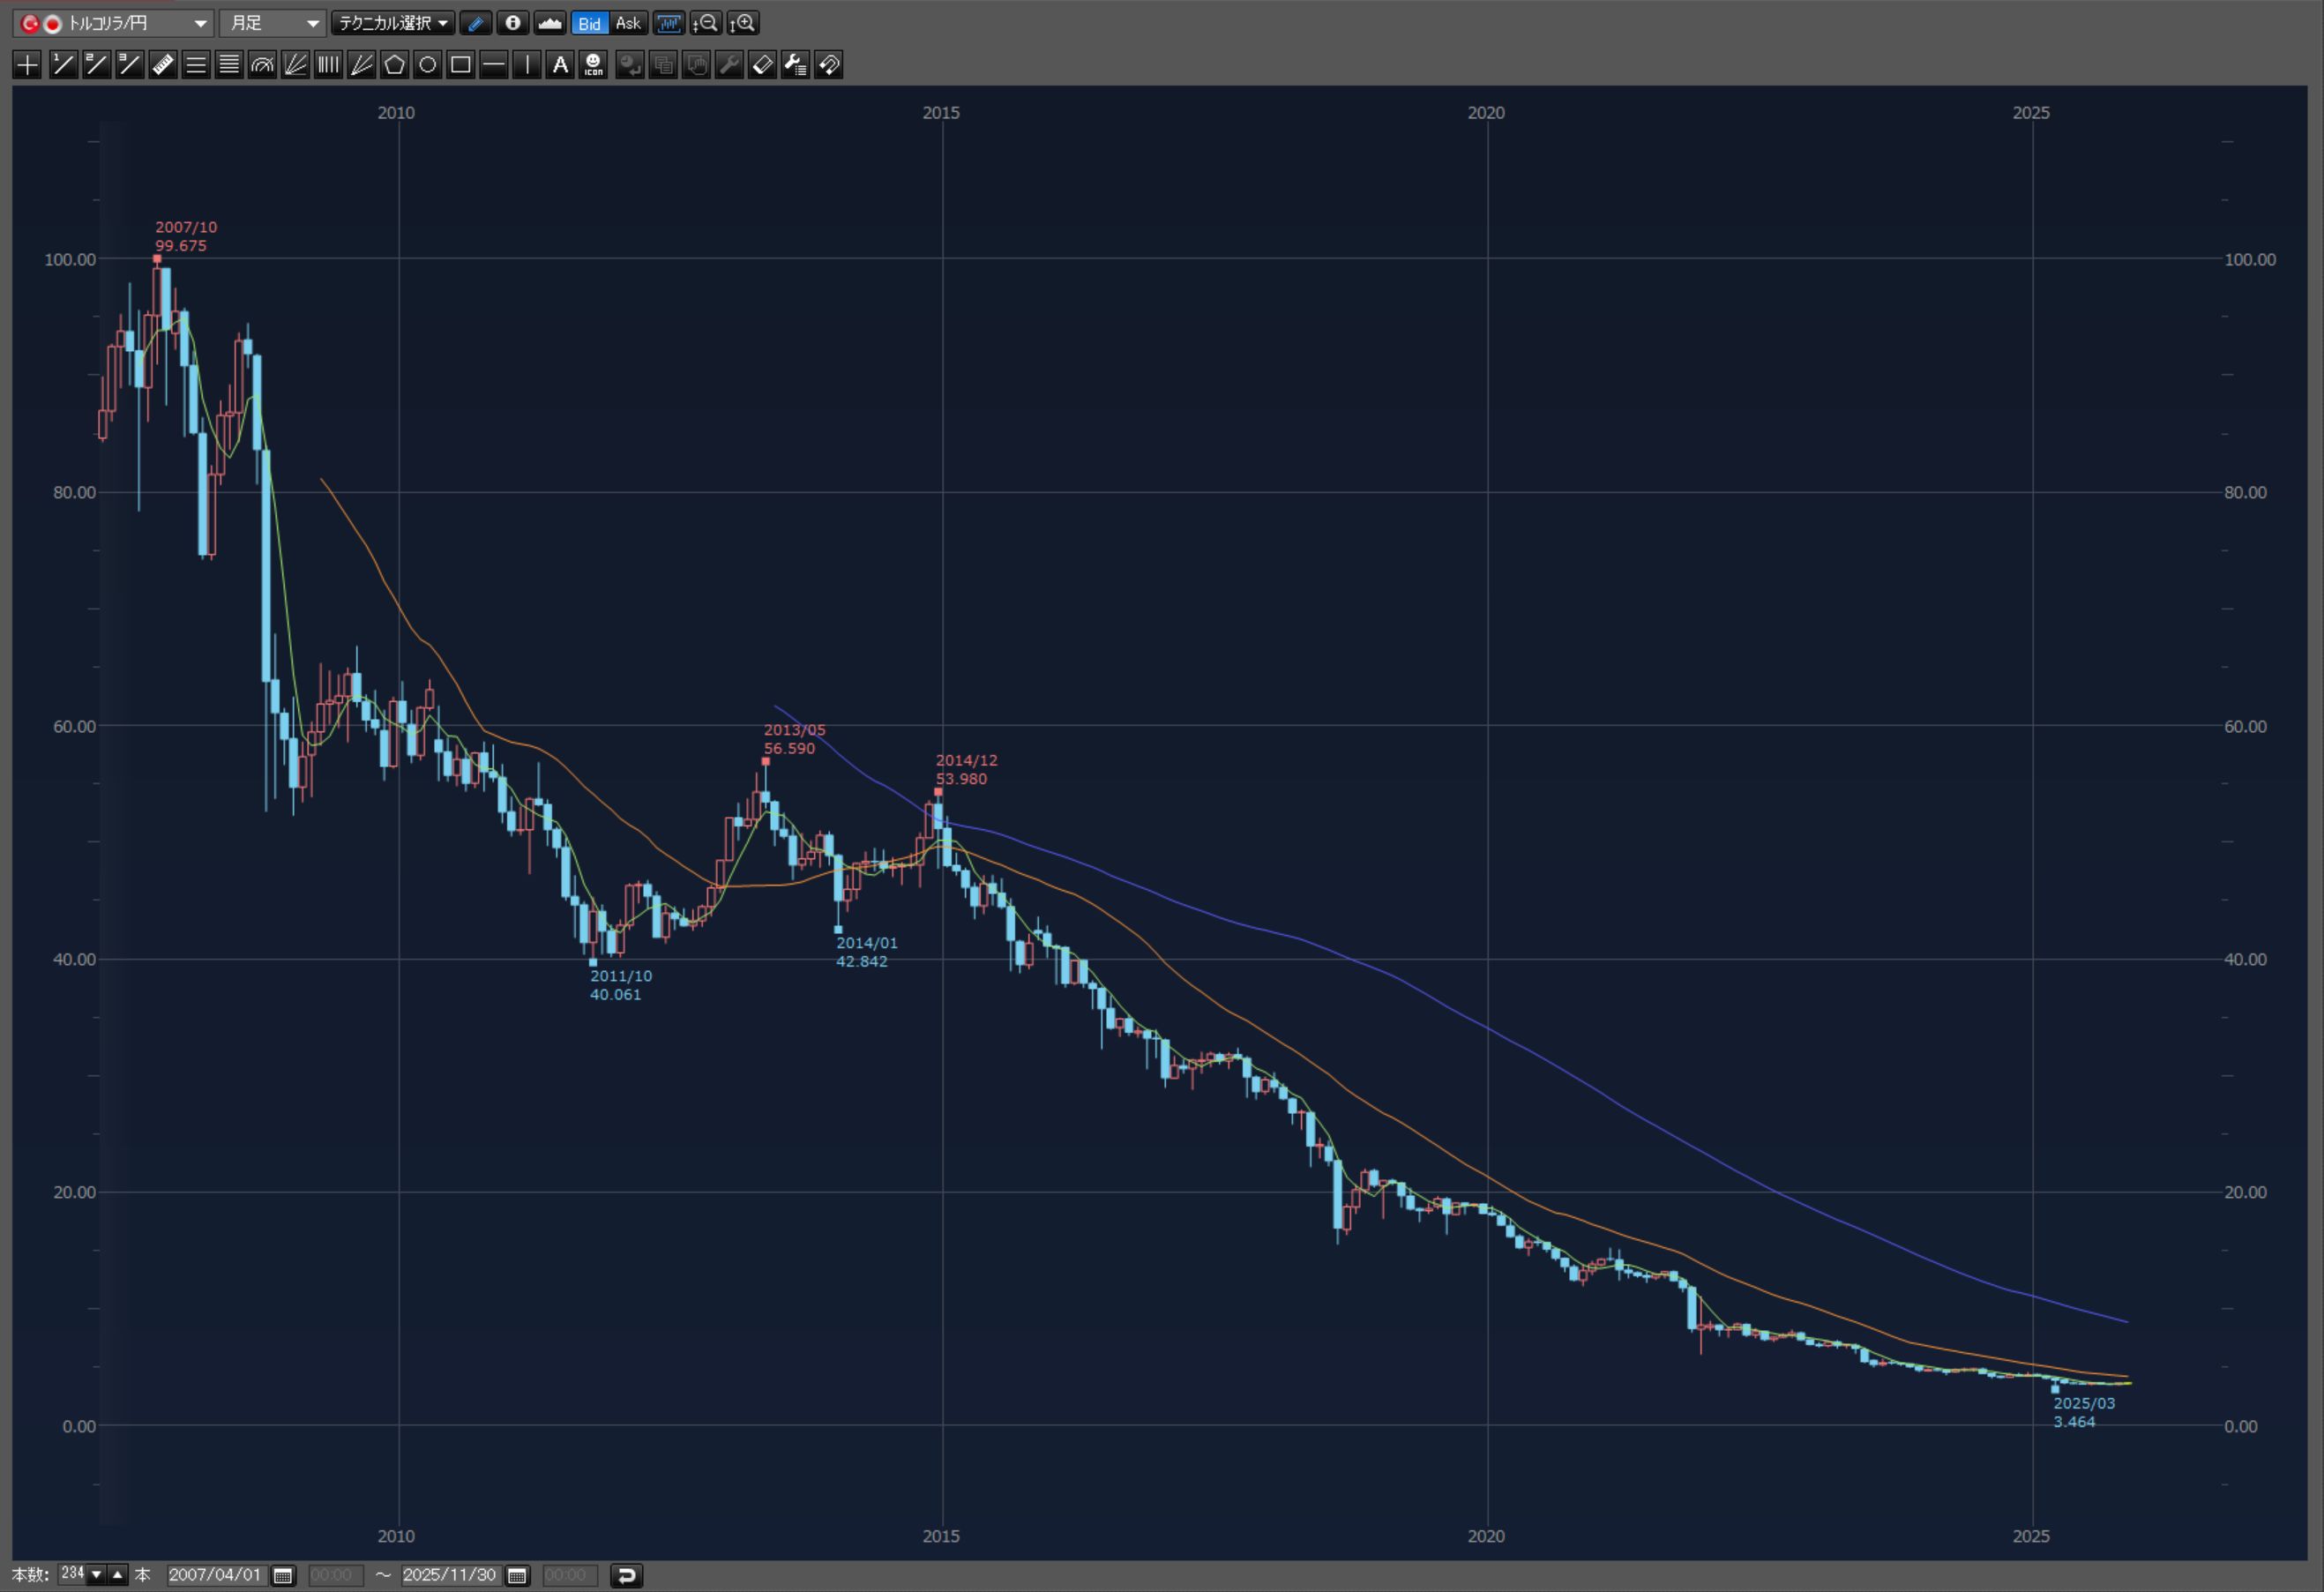The height and width of the screenshot is (1592, 2324).
Task: Select the text annotation tool
Action: (x=560, y=65)
